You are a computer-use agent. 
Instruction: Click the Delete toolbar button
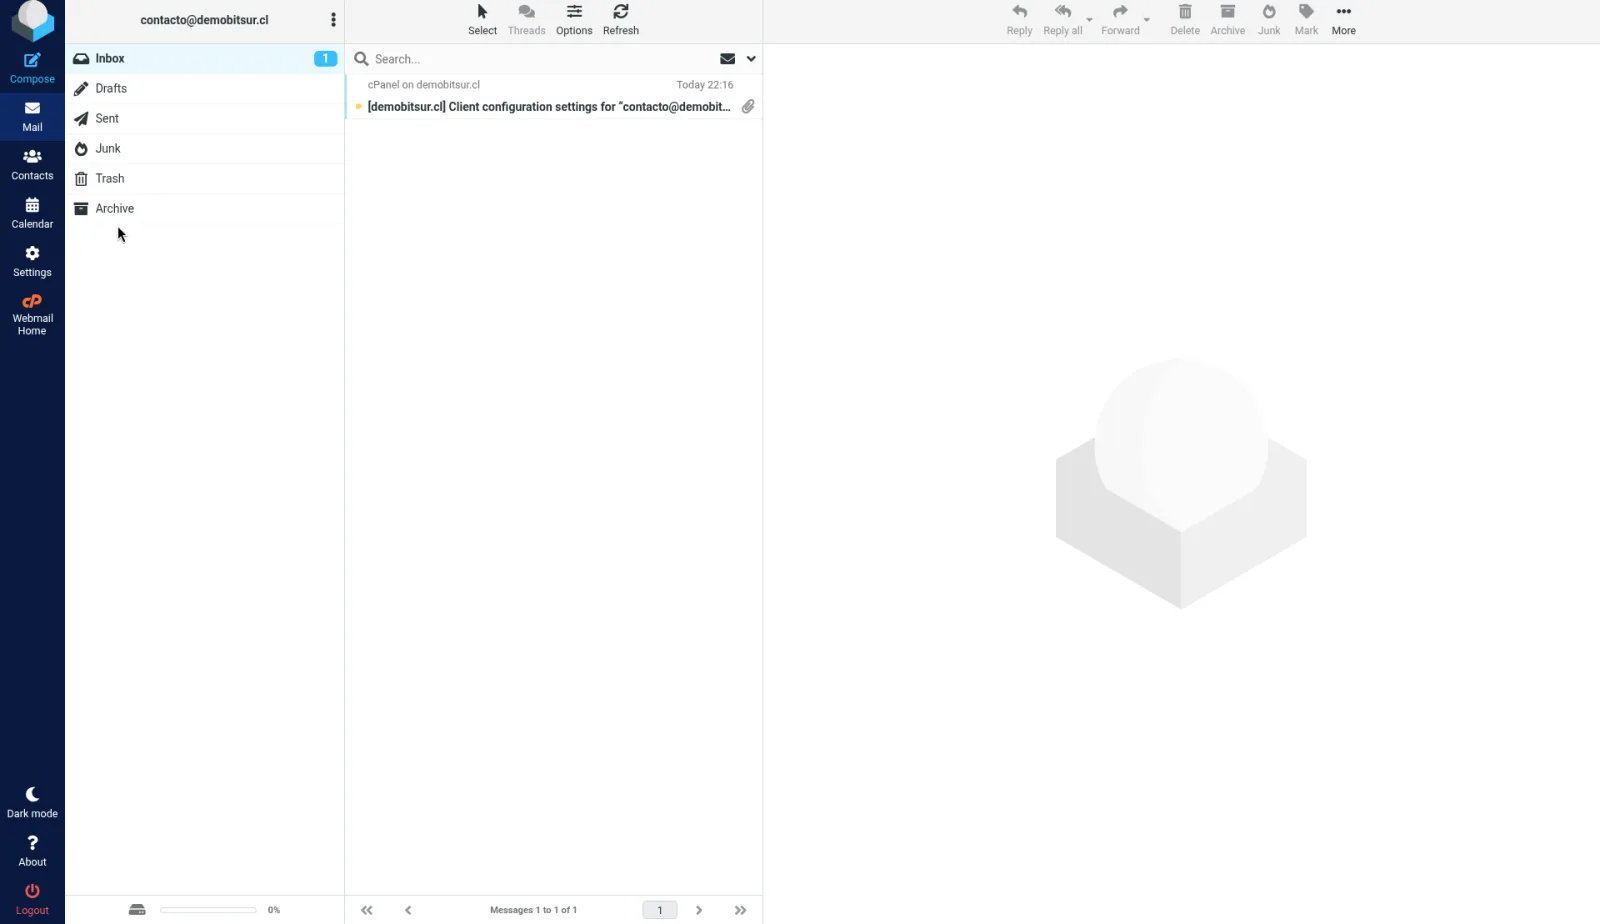(1185, 20)
